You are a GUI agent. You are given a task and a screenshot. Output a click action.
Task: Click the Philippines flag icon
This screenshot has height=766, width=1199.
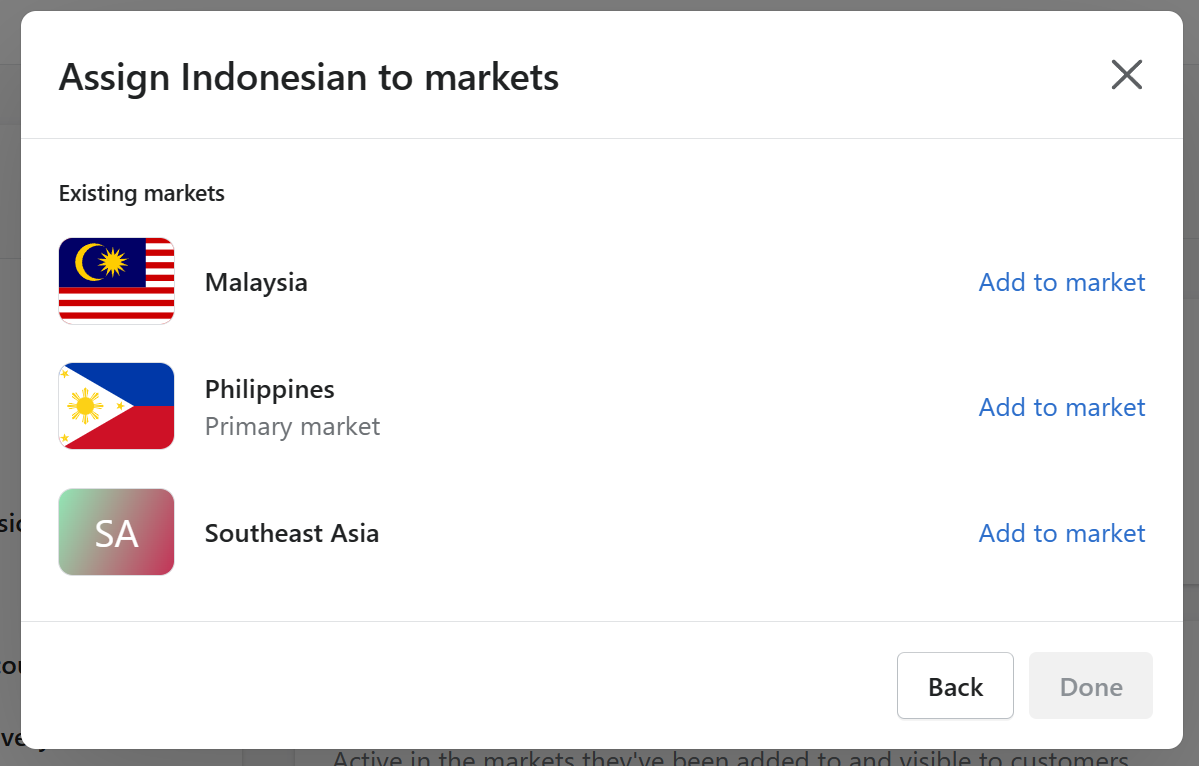tap(116, 406)
